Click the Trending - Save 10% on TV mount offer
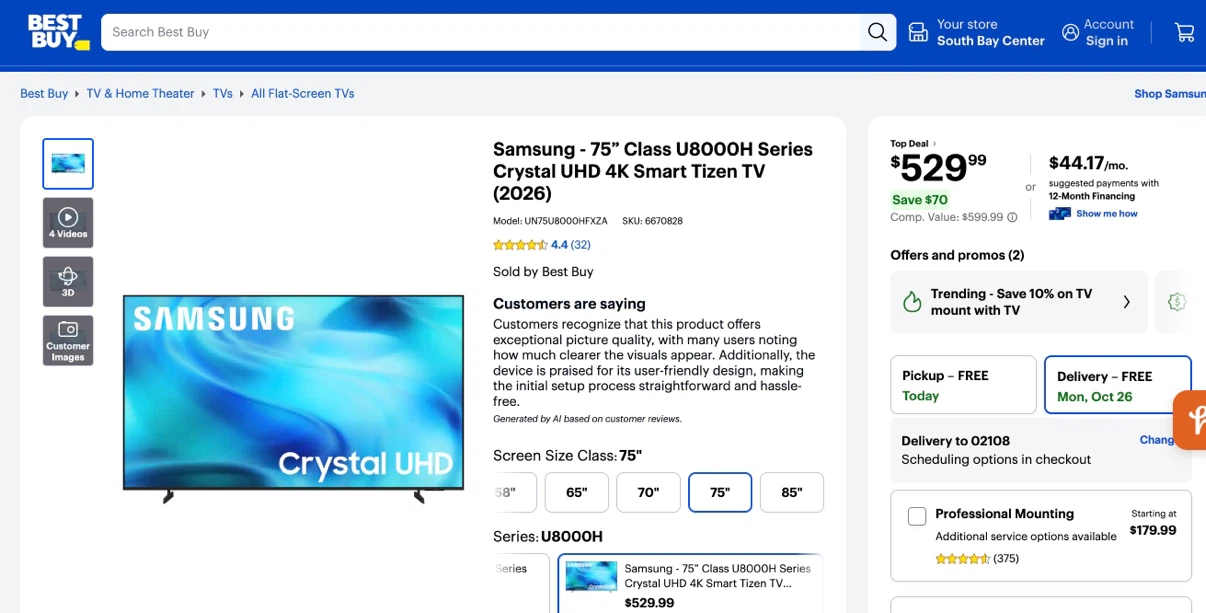Image resolution: width=1206 pixels, height=613 pixels. coord(1019,302)
